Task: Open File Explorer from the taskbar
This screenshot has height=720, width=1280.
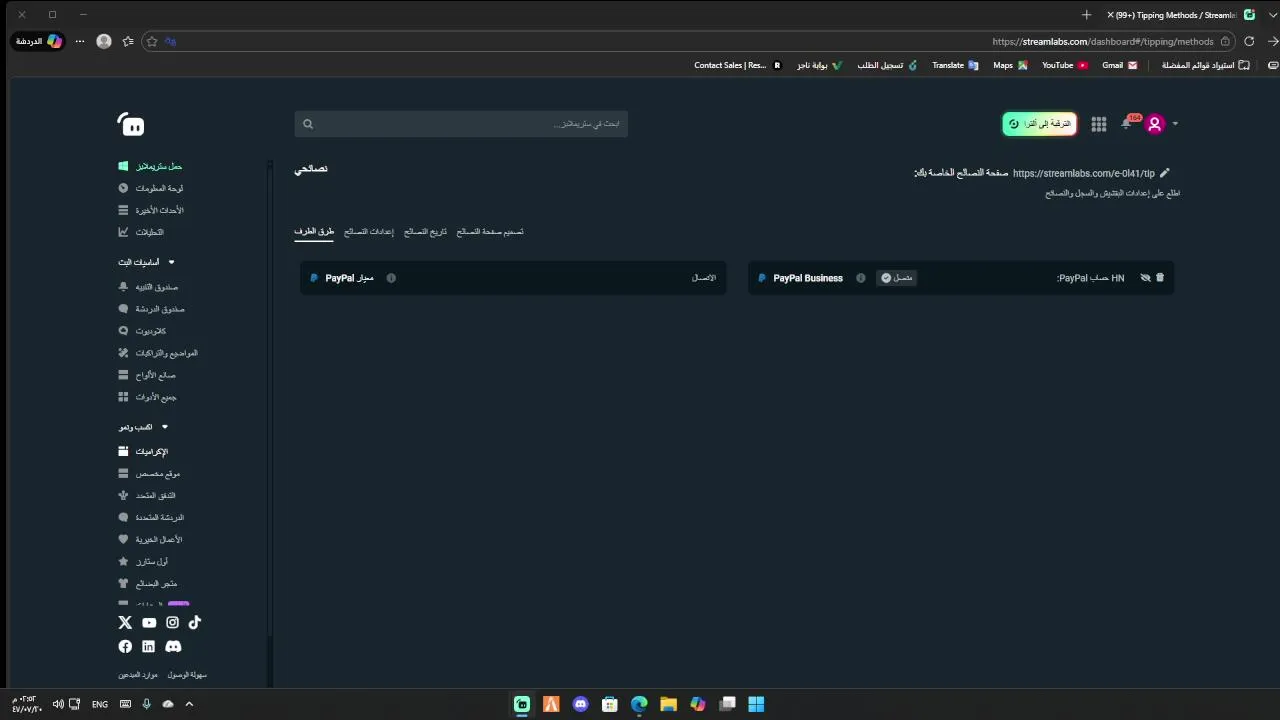Action: 668,704
